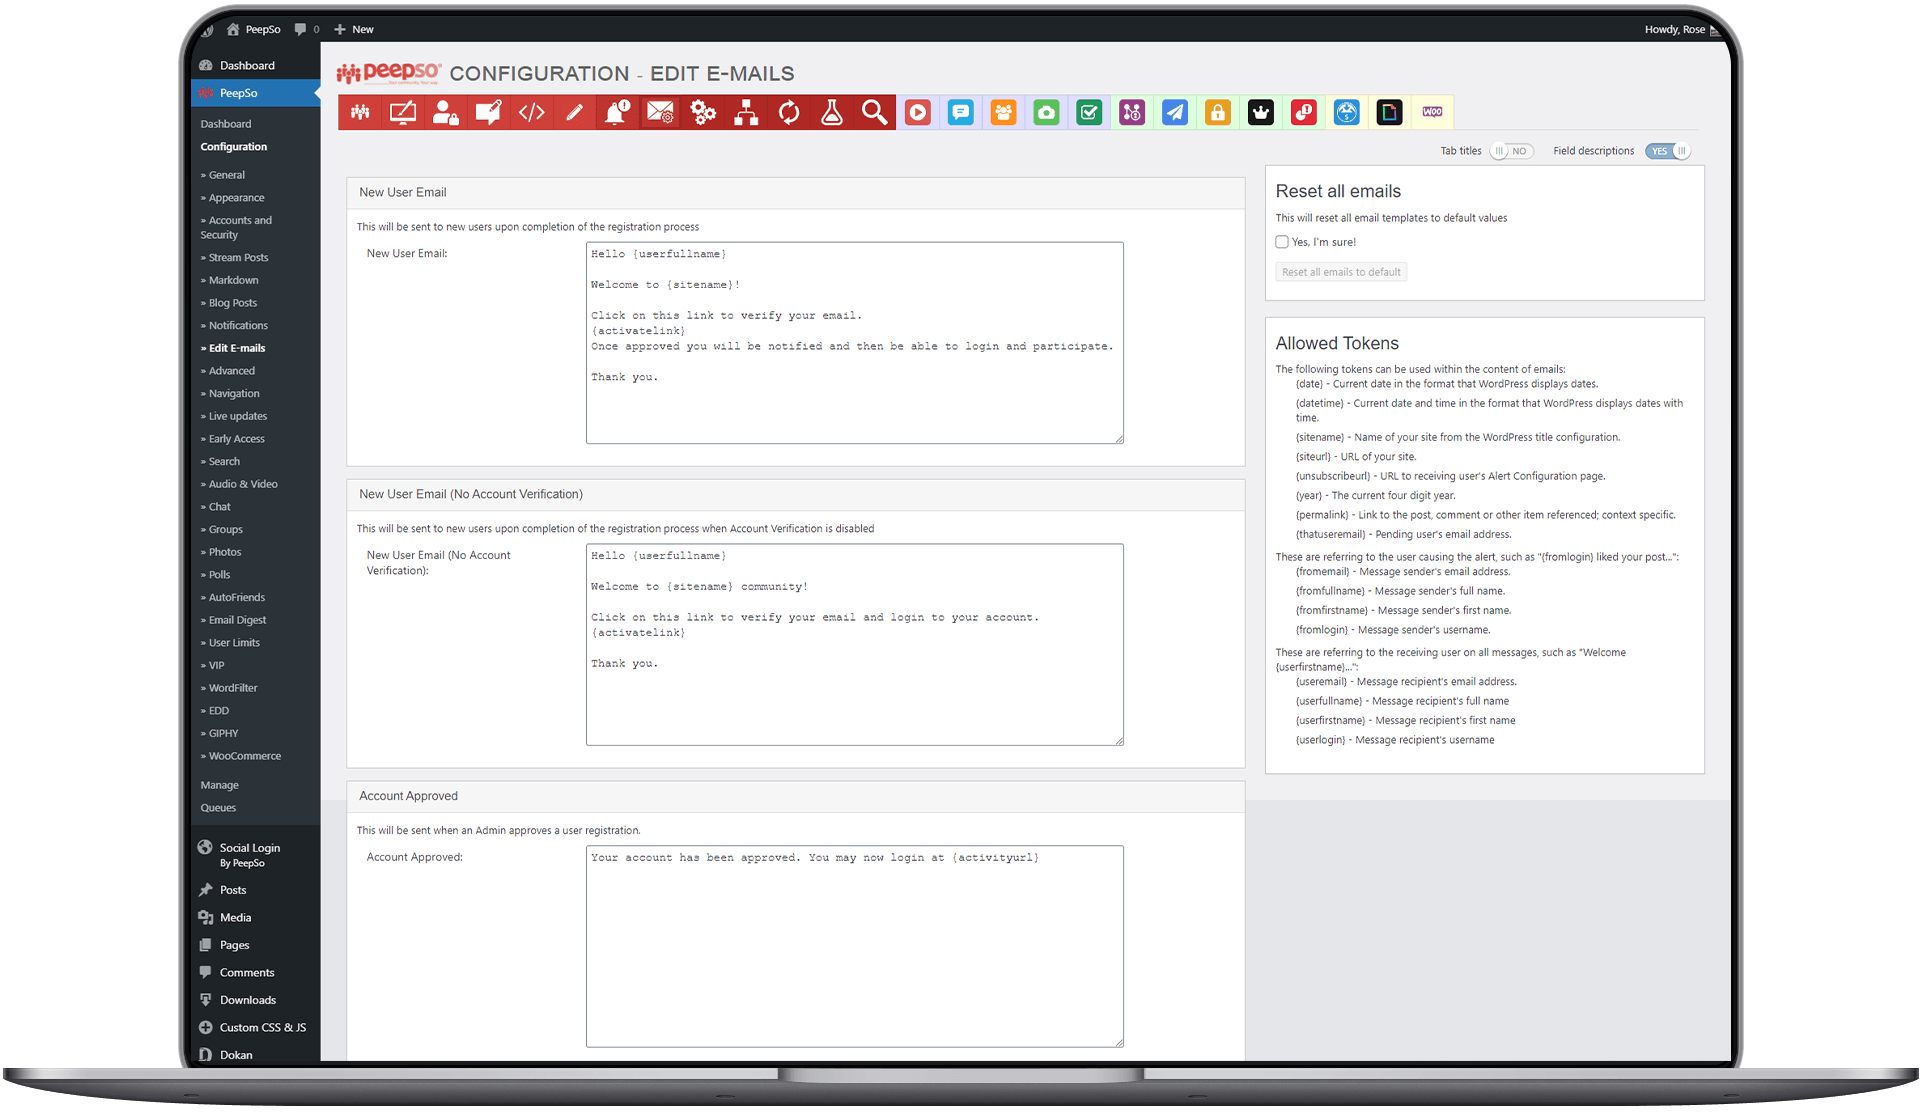This screenshot has height=1118, width=1923.
Task: Open Polls green checkmark icon
Action: point(1090,113)
